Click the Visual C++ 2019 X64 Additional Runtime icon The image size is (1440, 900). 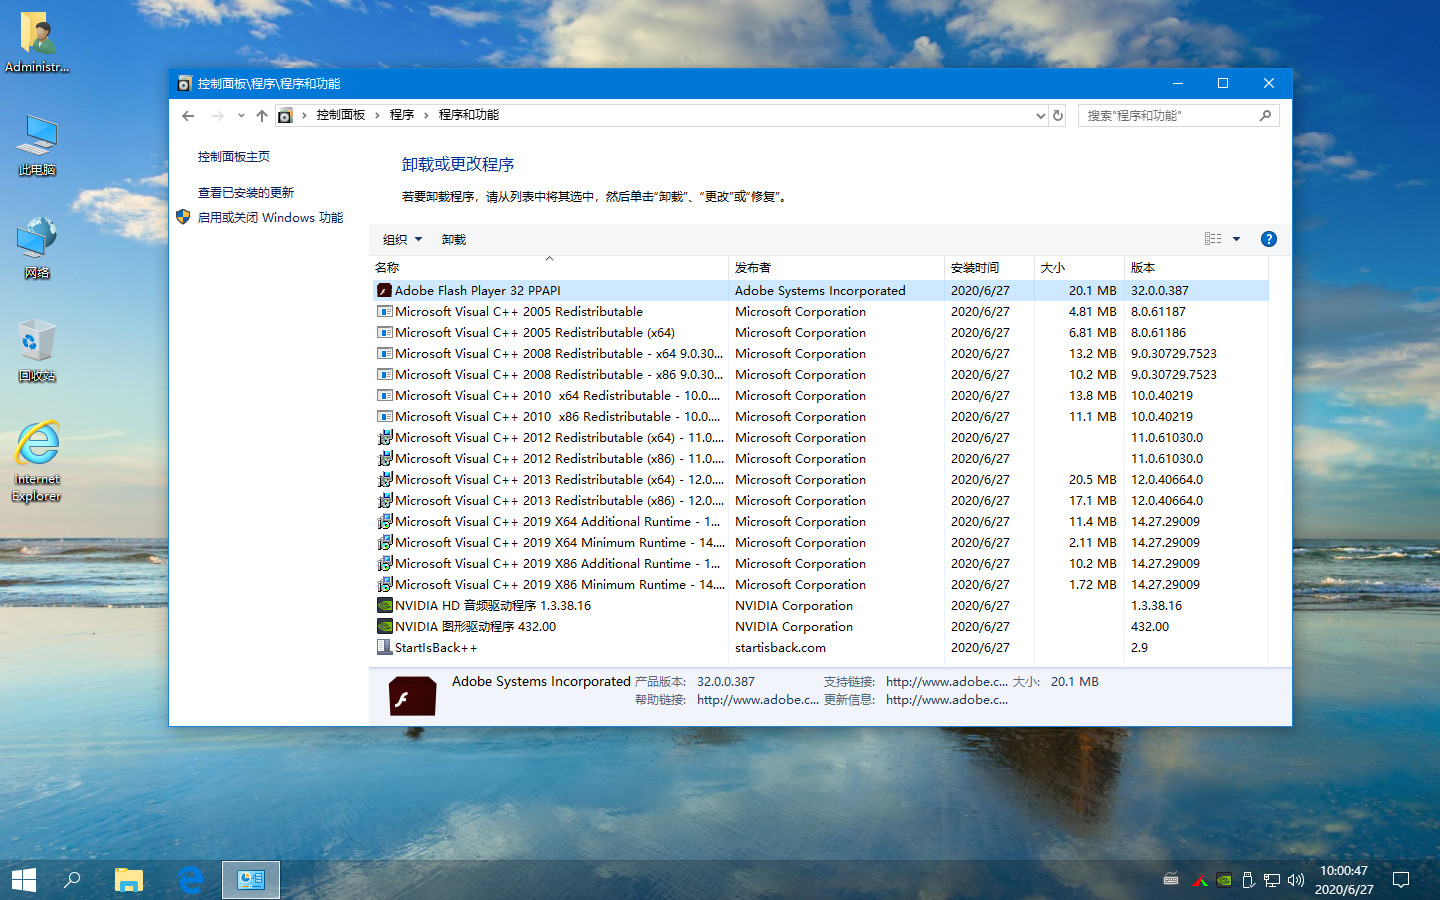pos(384,521)
